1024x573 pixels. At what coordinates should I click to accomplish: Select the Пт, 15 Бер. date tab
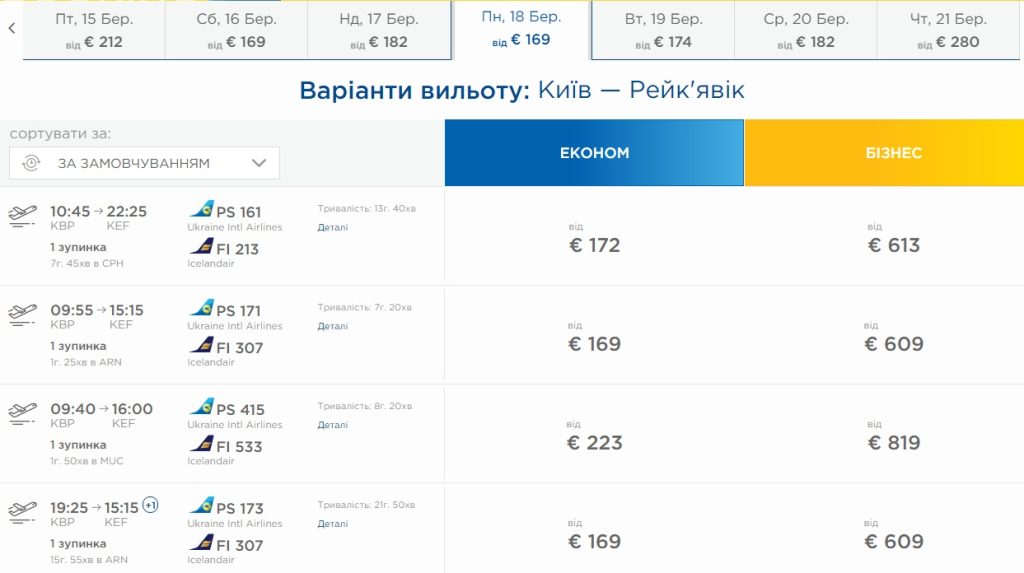click(94, 30)
